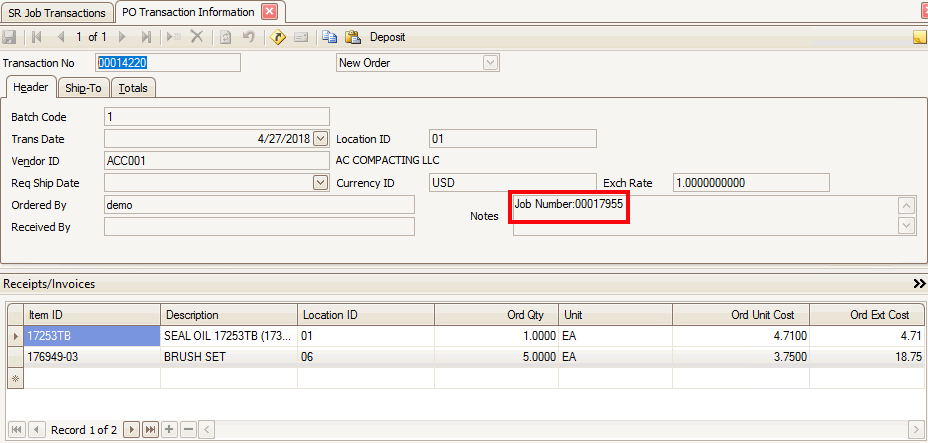Open the New Order dropdown
This screenshot has height=443, width=928.
pos(490,63)
